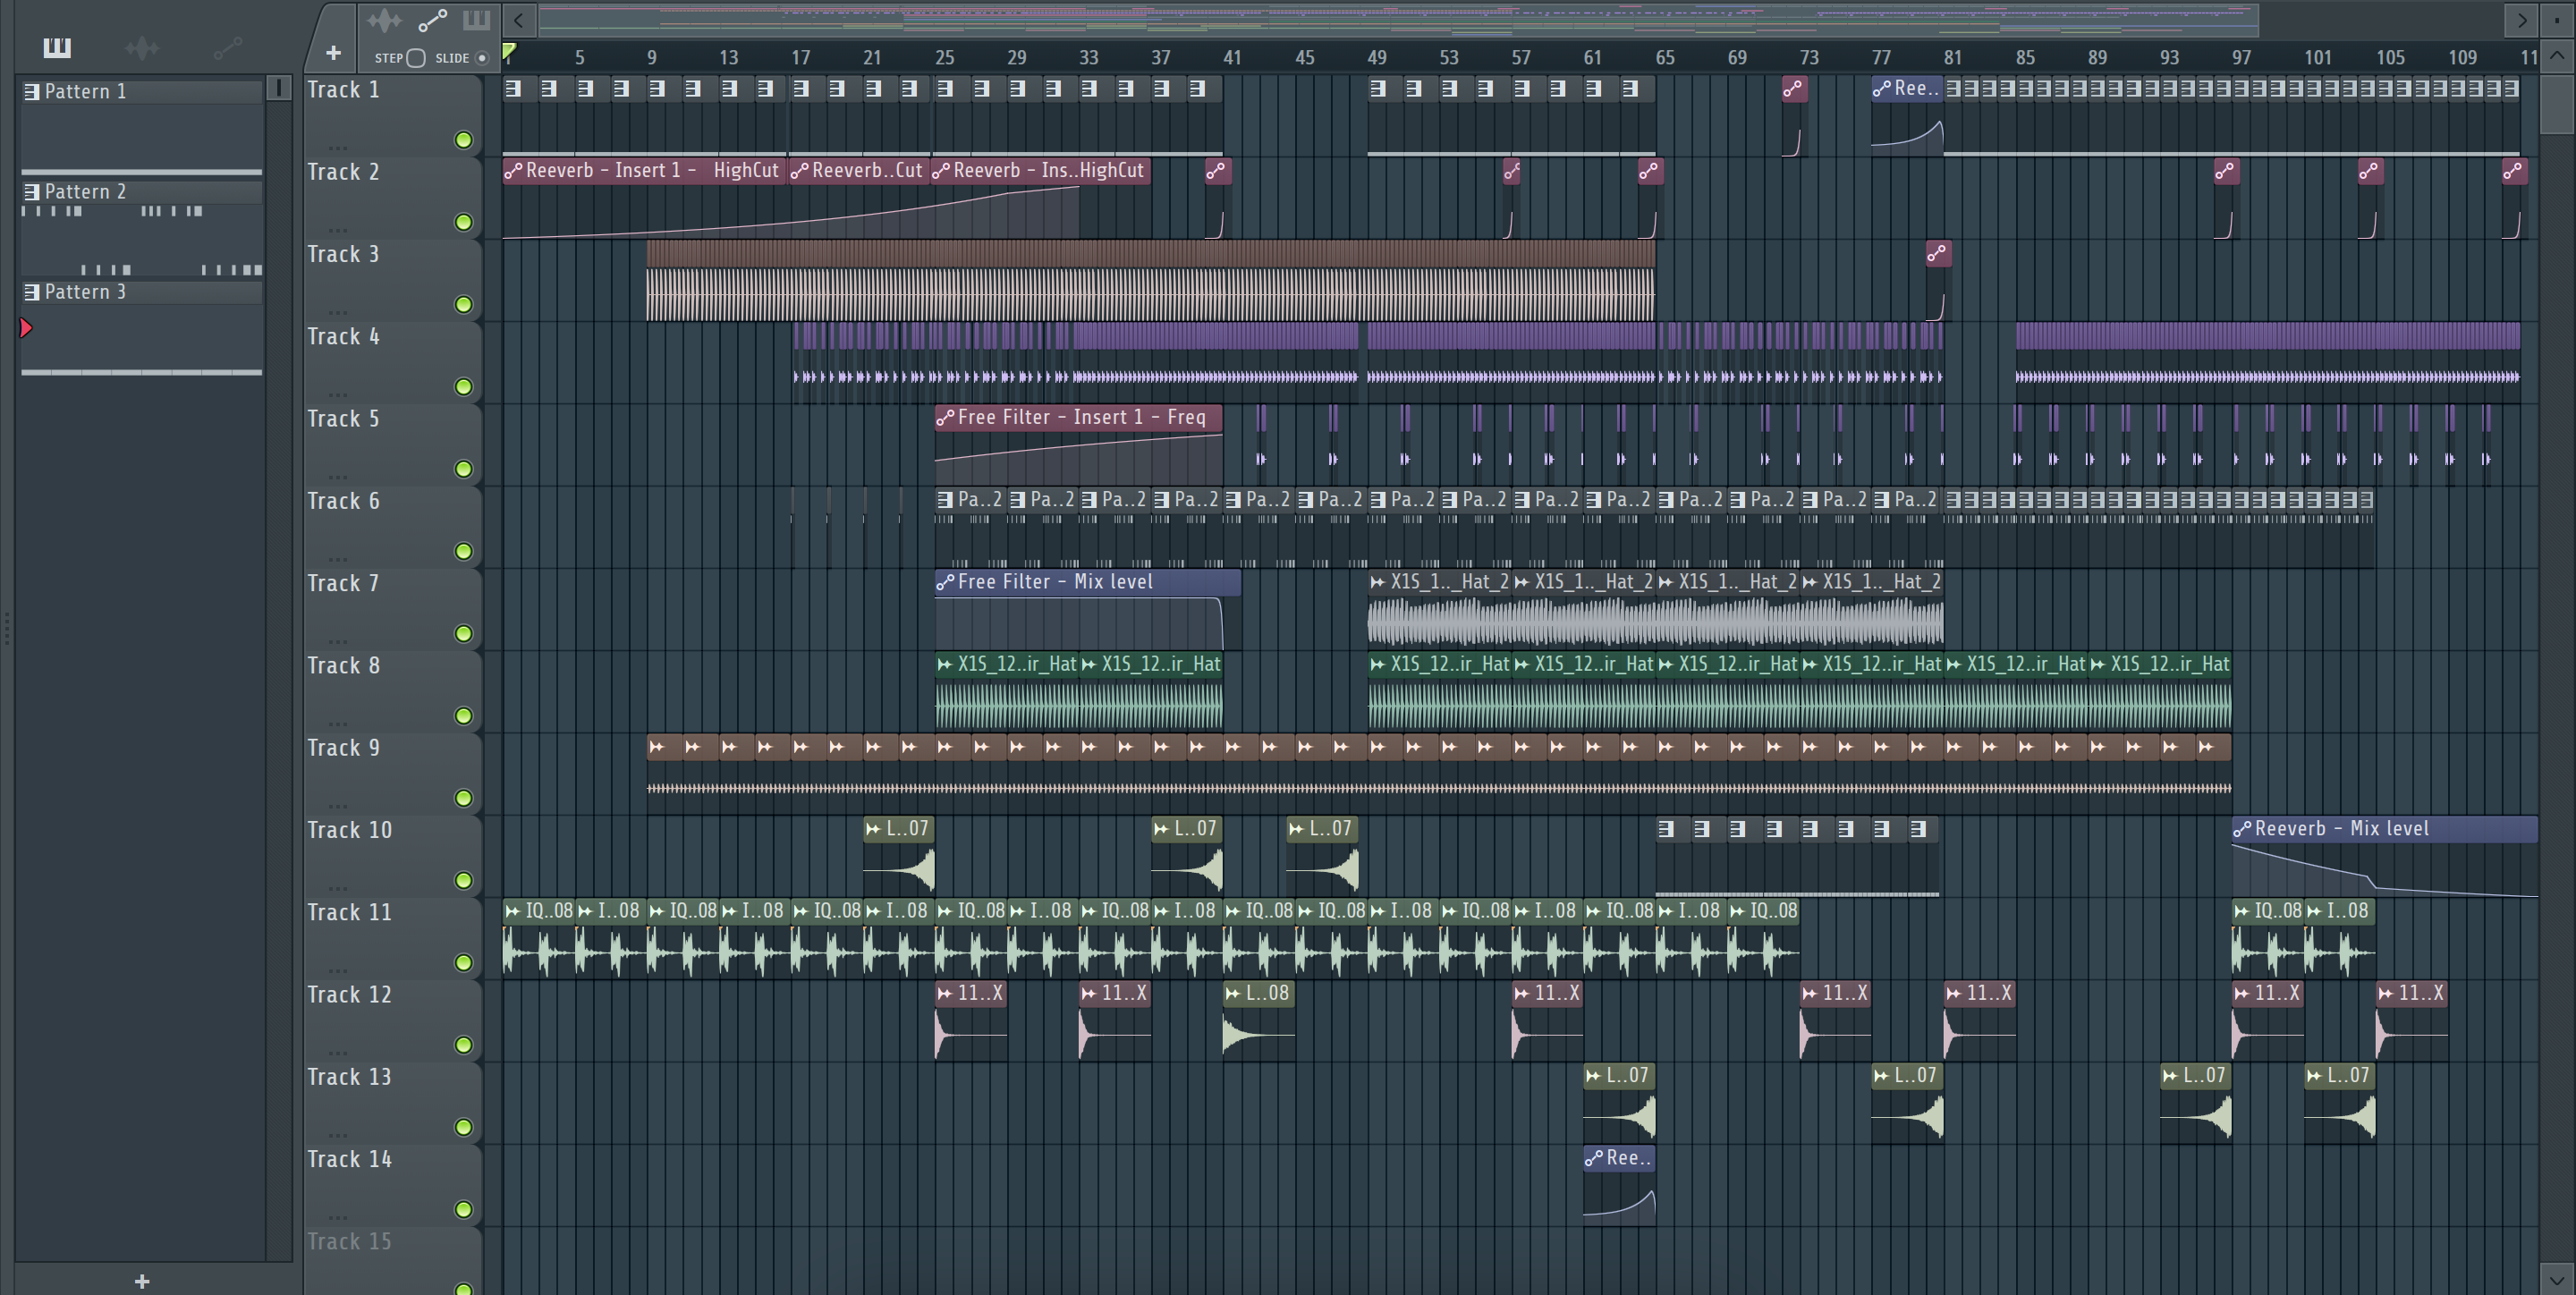Viewport: 2576px width, 1295px height.
Task: Open Free Filter Mix level clip menu
Action: point(945,582)
